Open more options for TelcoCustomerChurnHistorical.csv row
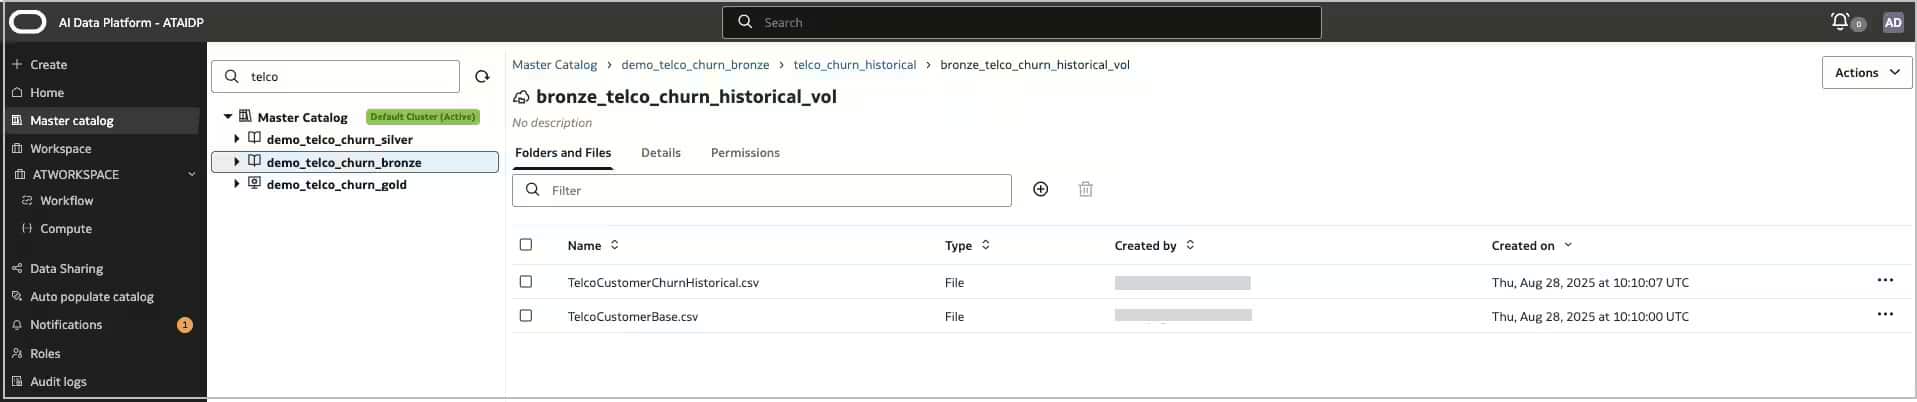Viewport: 1917px width, 402px height. coord(1885,280)
